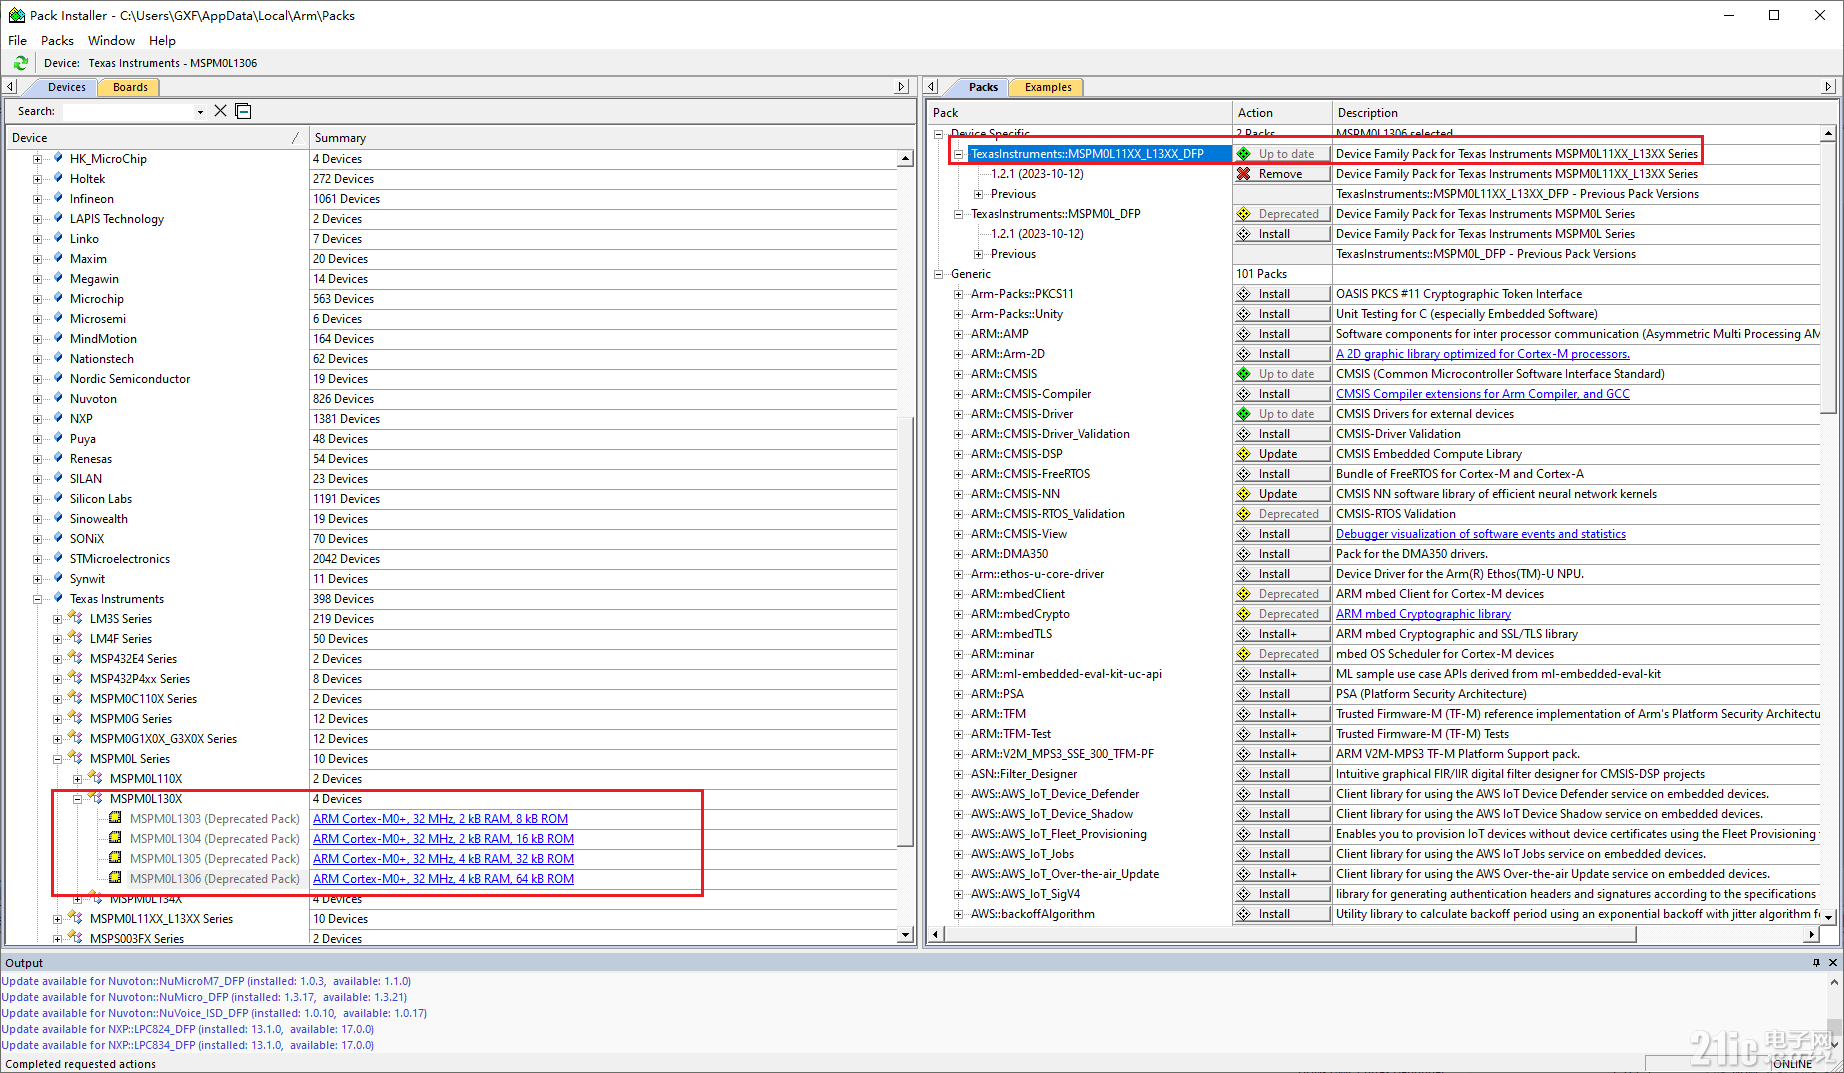This screenshot has height=1073, width=1844.
Task: Click the Silicon Labs vendor diamond icon
Action: tap(58, 498)
